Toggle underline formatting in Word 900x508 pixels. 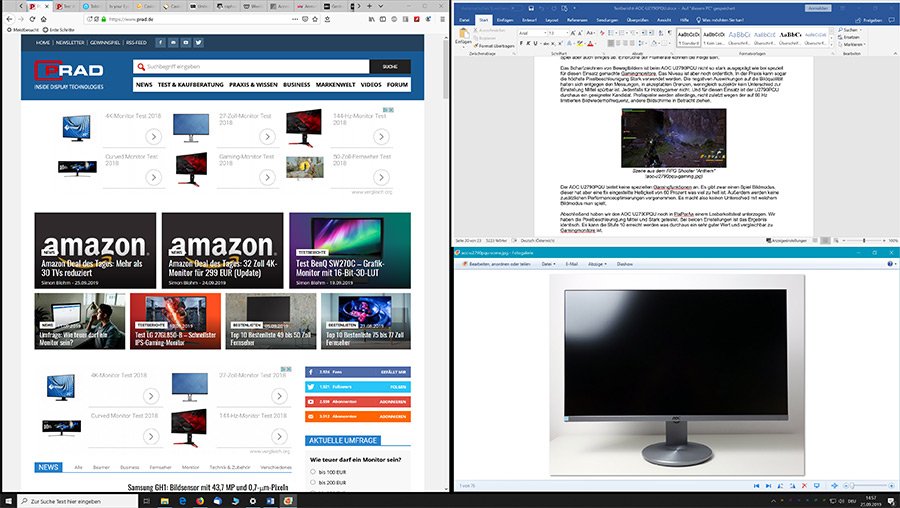(x=536, y=43)
